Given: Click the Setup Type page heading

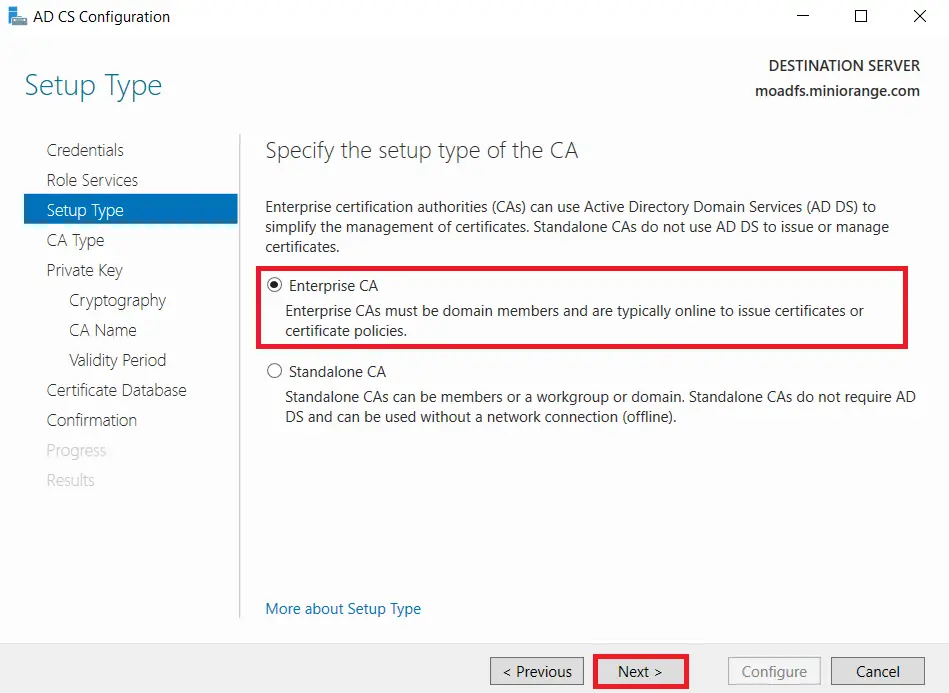Looking at the screenshot, I should point(92,86).
